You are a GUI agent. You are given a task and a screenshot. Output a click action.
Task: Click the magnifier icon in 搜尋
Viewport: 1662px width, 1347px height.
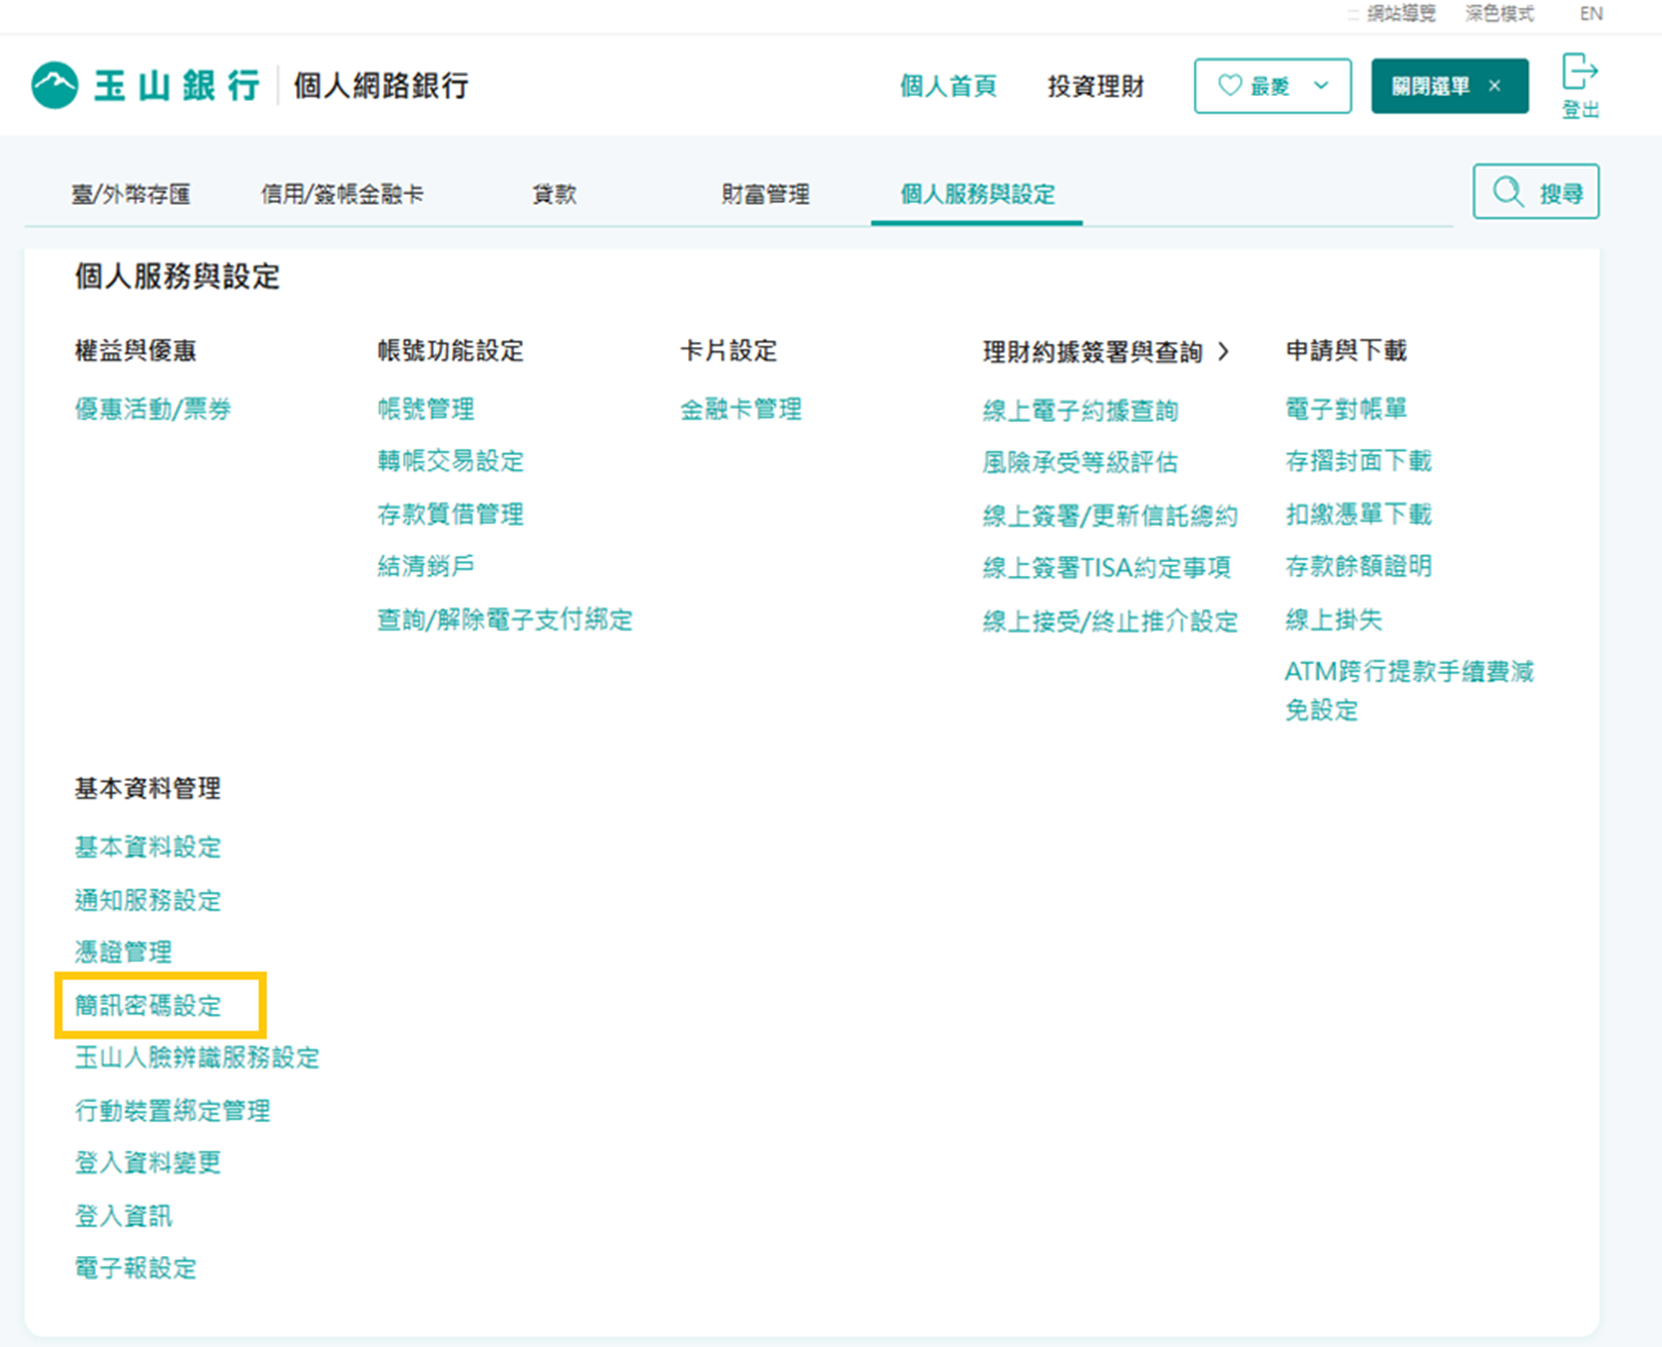[1508, 191]
